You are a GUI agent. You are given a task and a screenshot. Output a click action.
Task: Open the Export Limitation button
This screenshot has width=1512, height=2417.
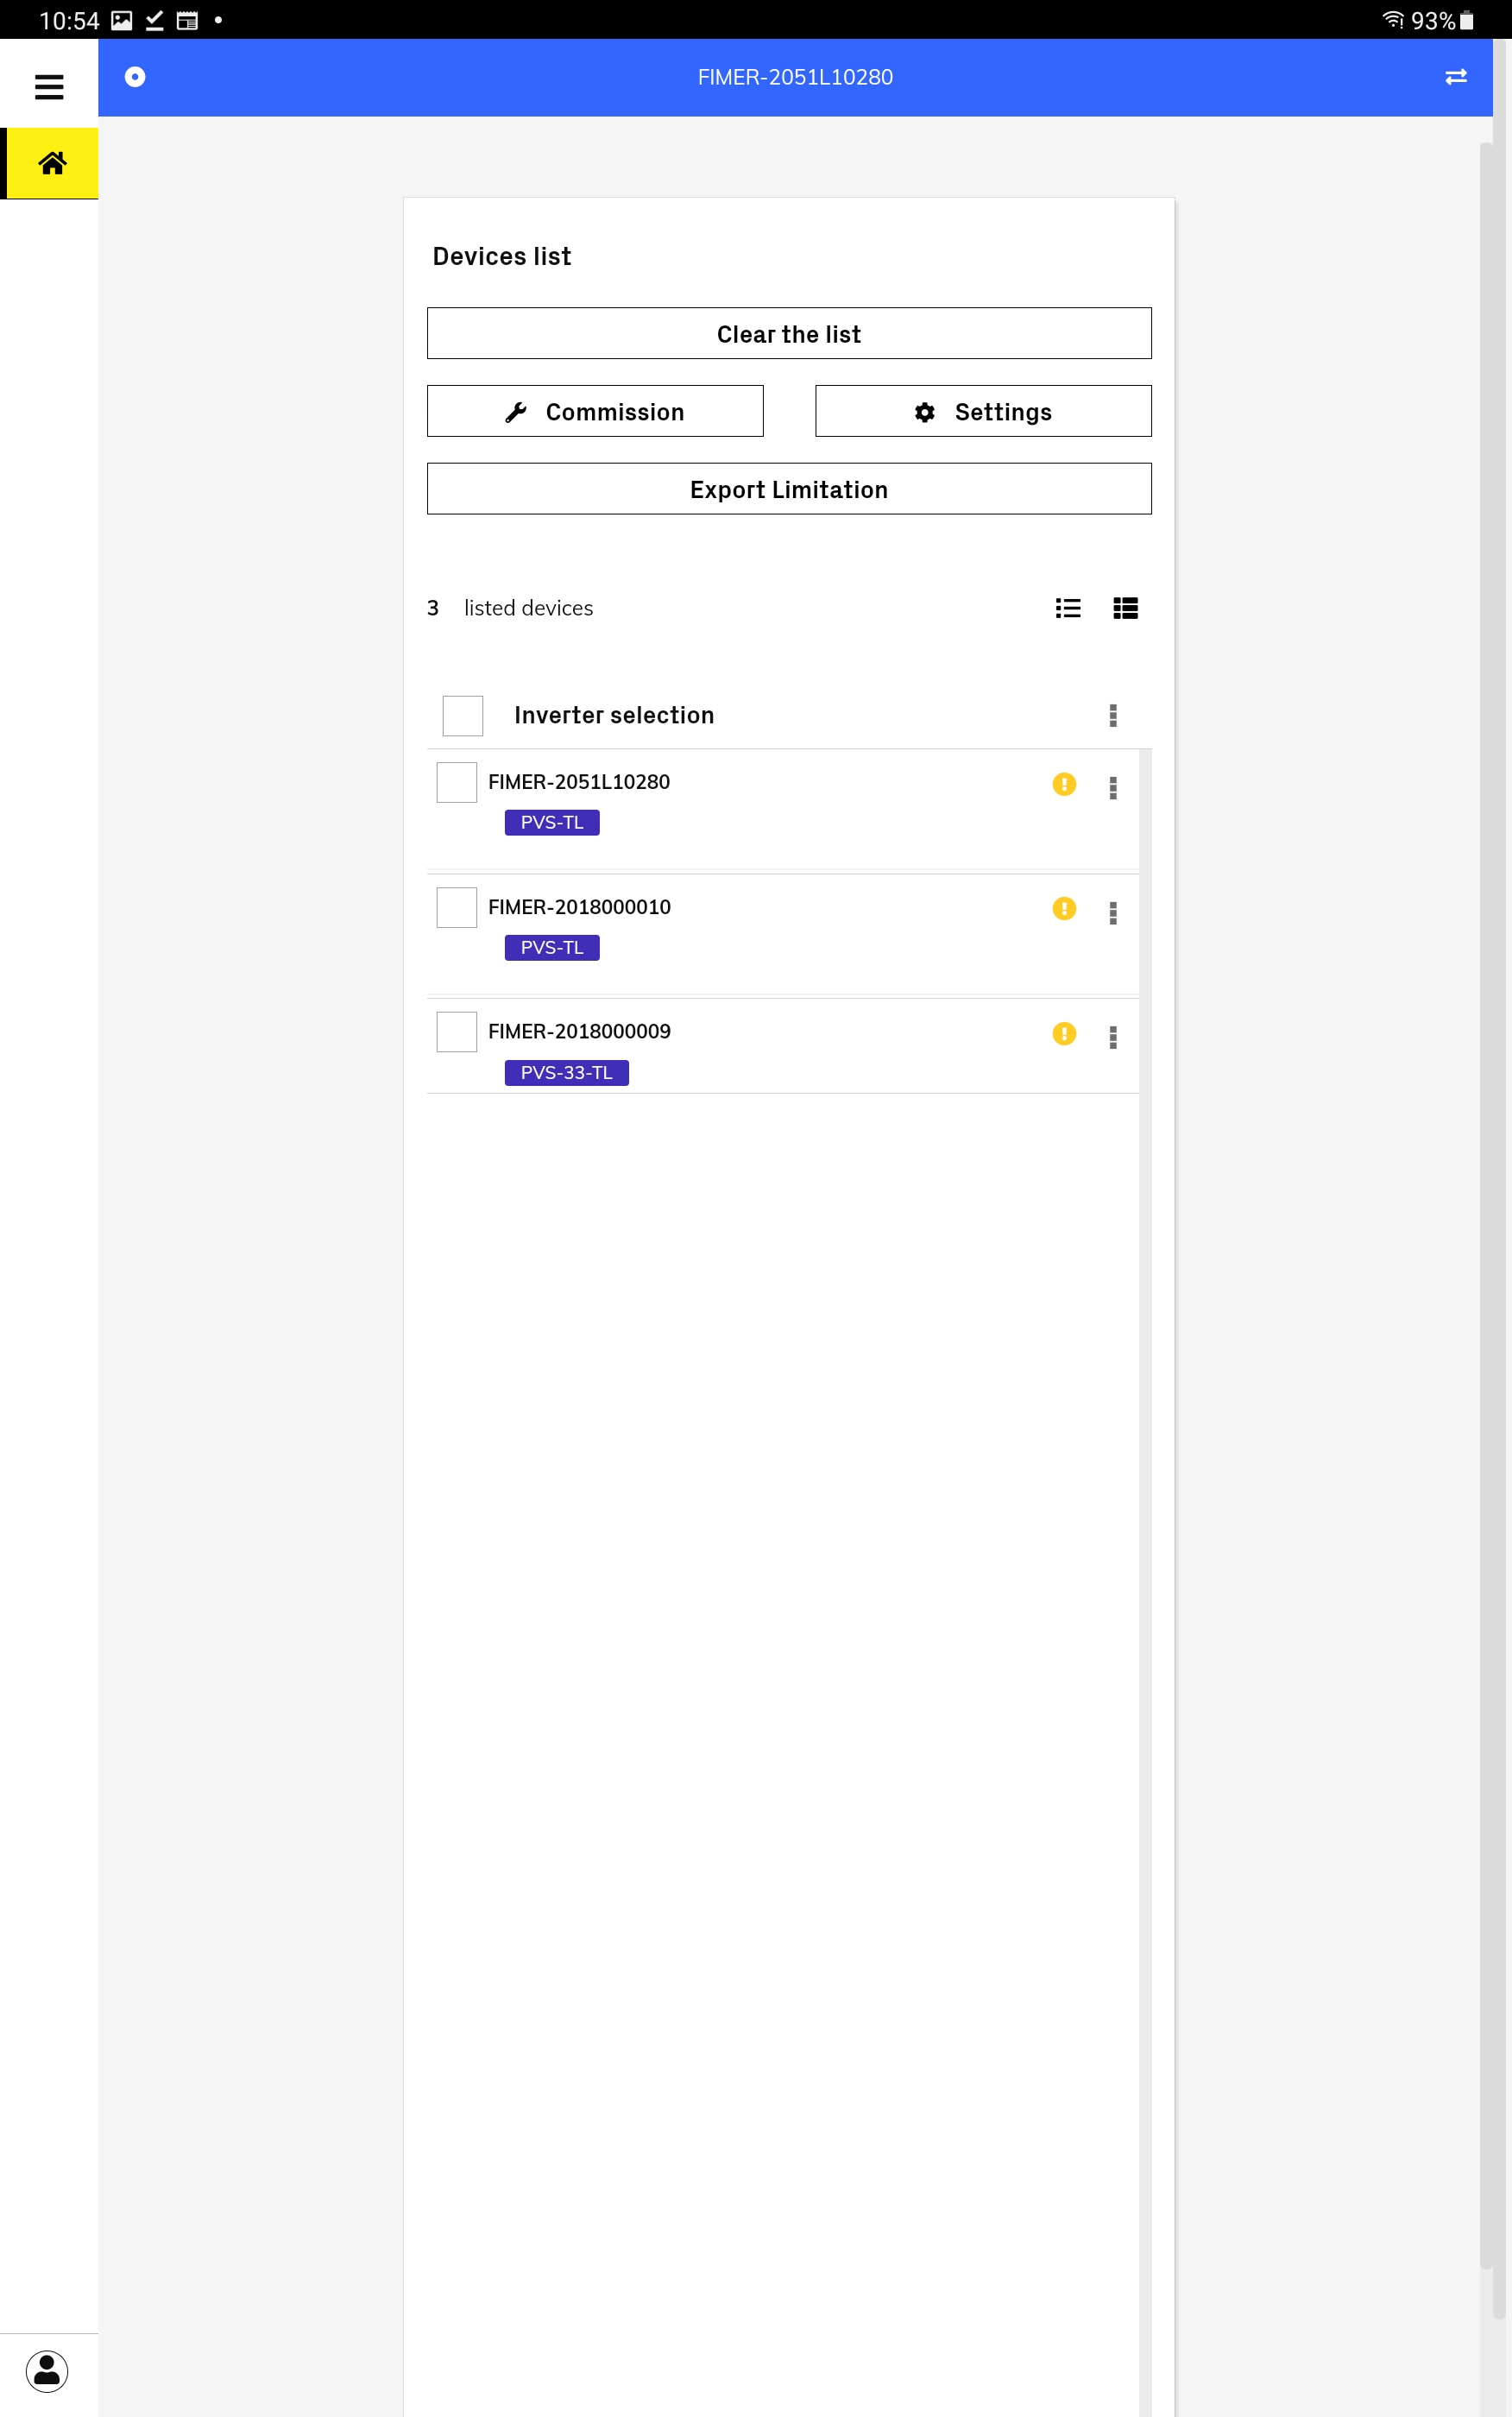pyautogui.click(x=789, y=489)
